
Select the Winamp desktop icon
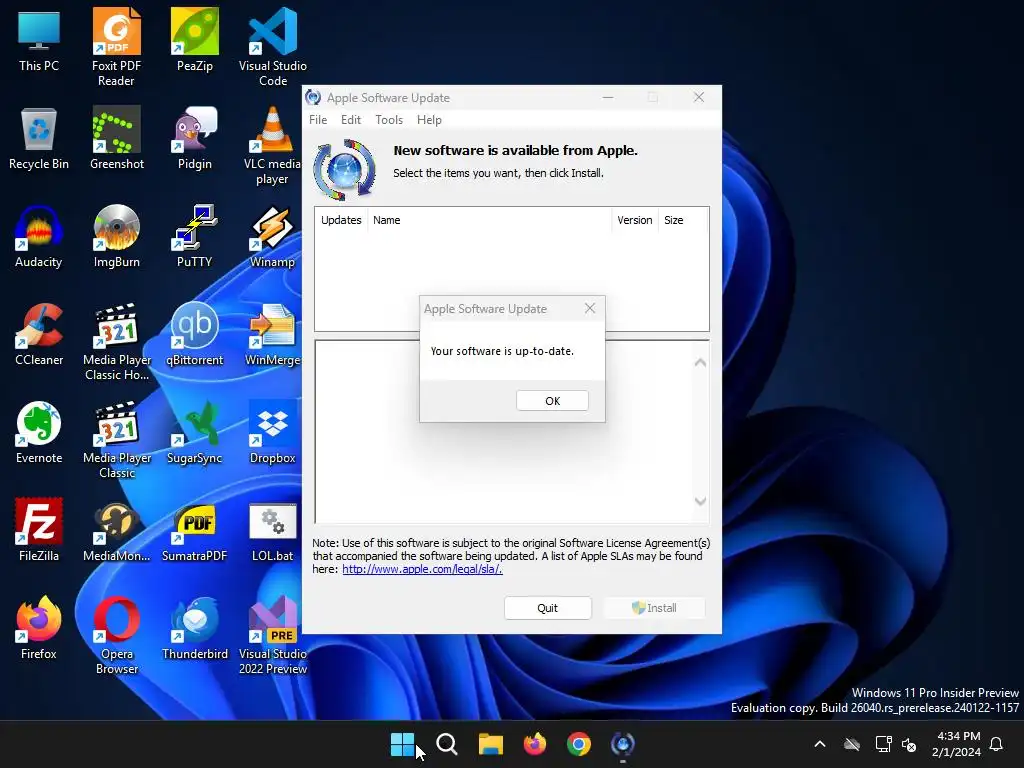coord(272,236)
